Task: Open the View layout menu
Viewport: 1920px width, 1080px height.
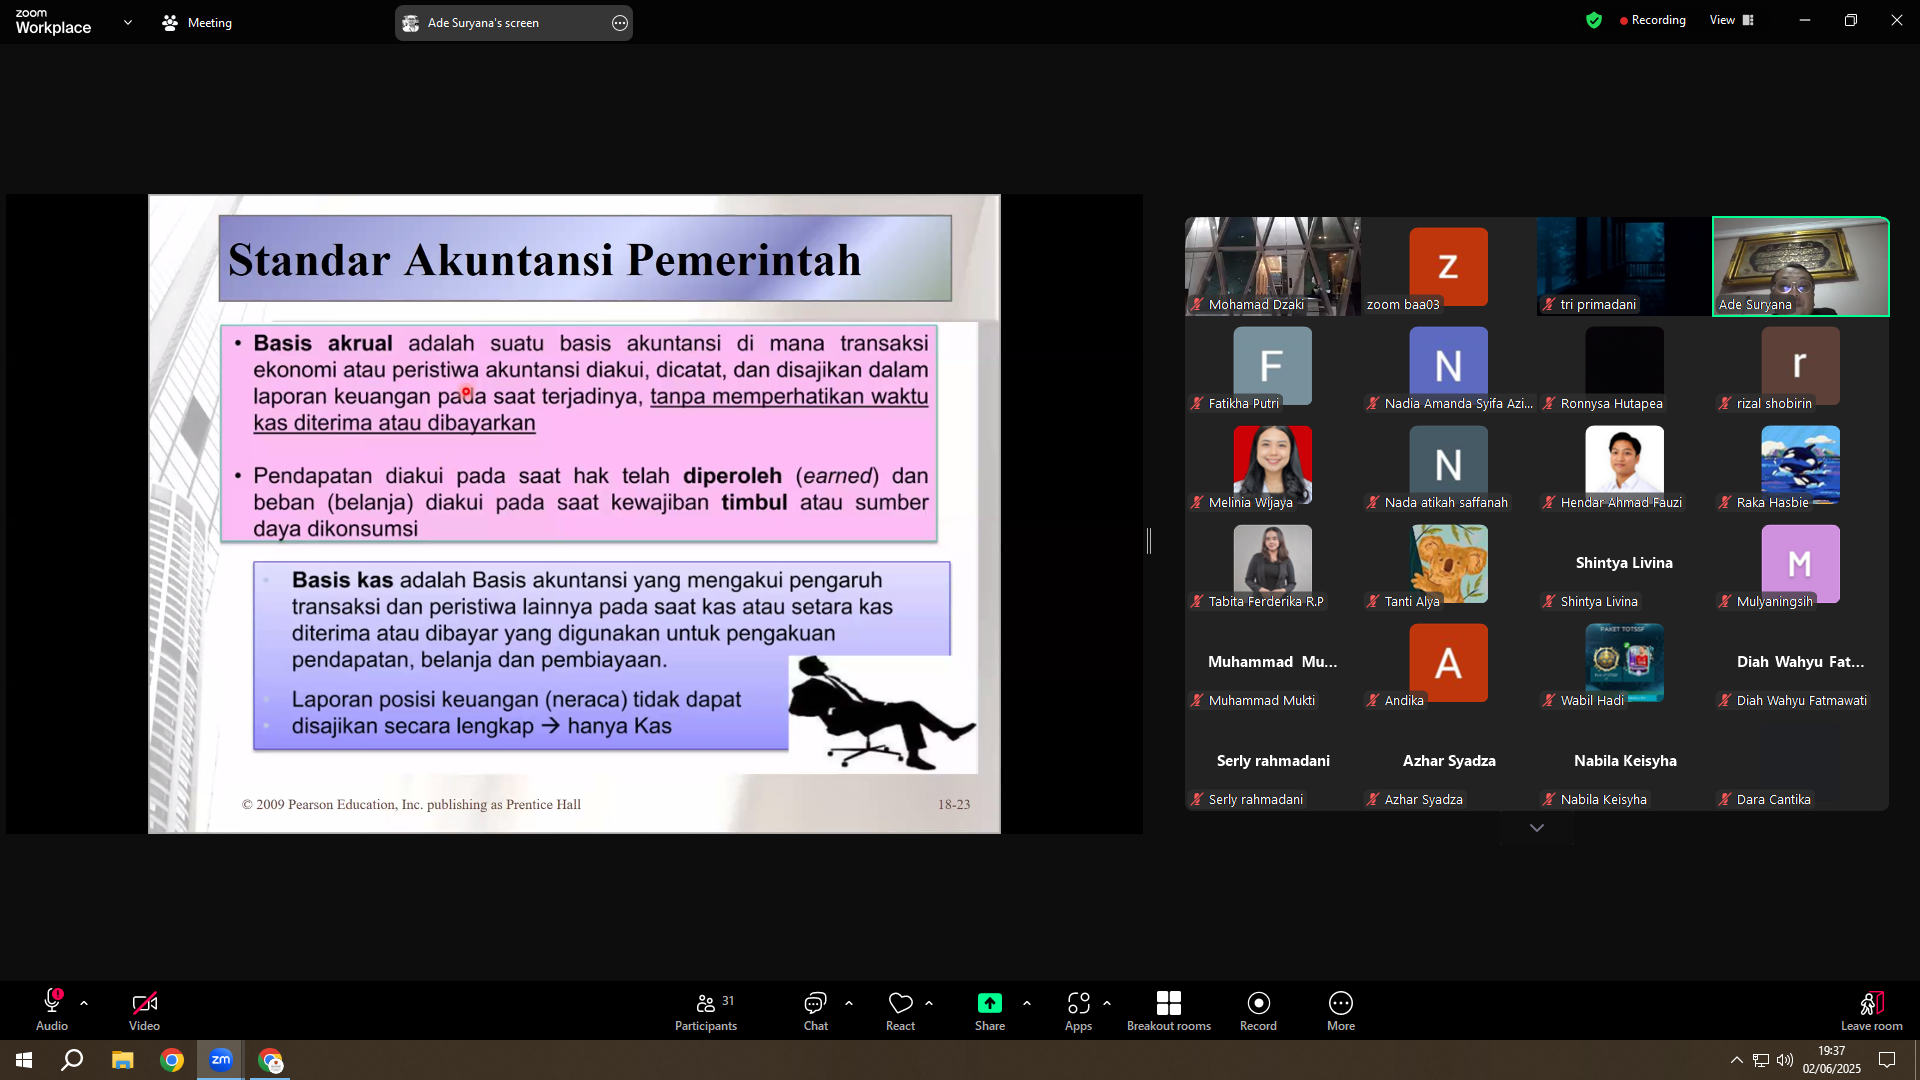Action: coord(1732,20)
